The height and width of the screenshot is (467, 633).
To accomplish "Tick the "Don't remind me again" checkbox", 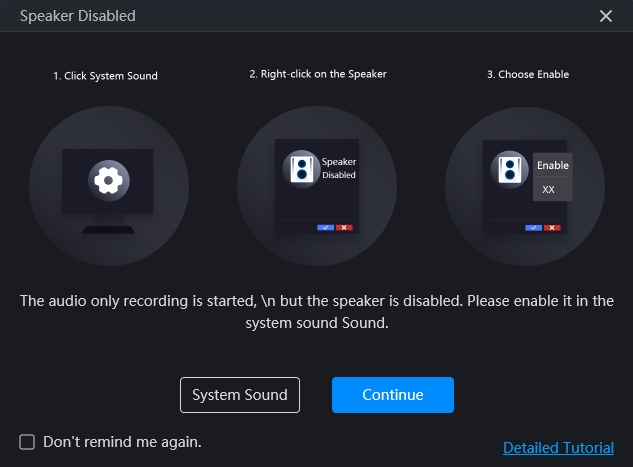I will 27,442.
